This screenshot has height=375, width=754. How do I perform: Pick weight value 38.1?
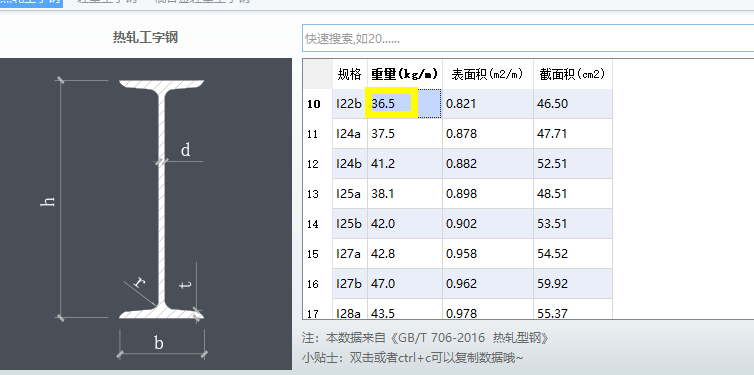point(405,194)
